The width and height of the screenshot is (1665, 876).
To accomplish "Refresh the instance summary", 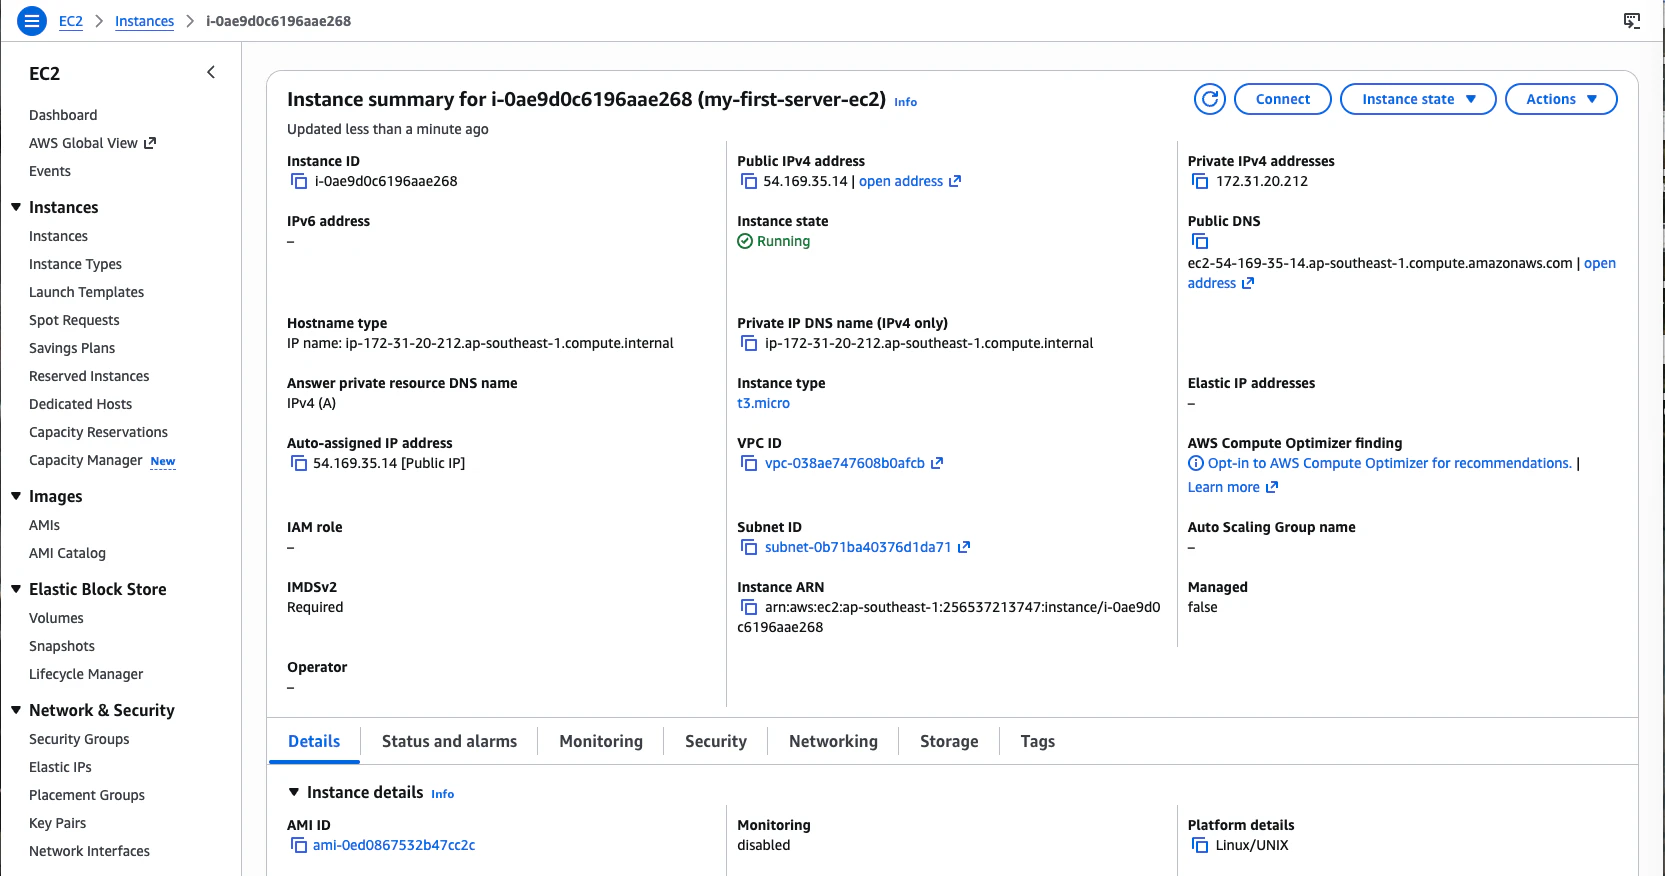I will click(x=1210, y=99).
